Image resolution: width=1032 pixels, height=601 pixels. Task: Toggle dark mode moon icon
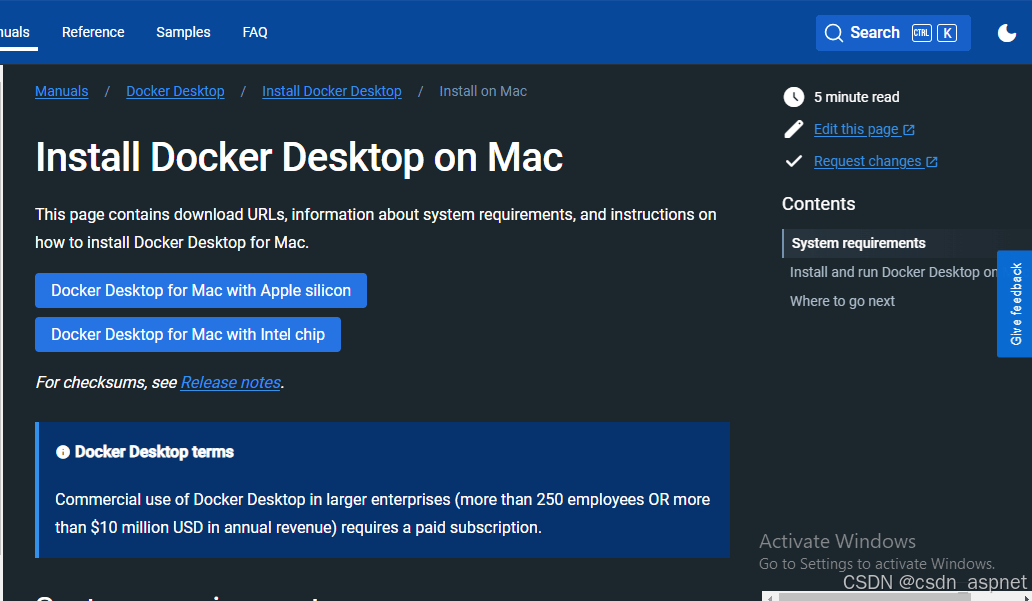click(x=1006, y=32)
